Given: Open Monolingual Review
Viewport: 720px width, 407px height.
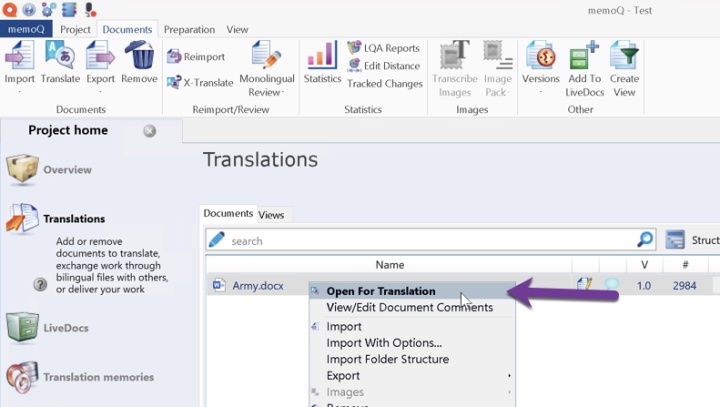Looking at the screenshot, I should click(x=267, y=69).
